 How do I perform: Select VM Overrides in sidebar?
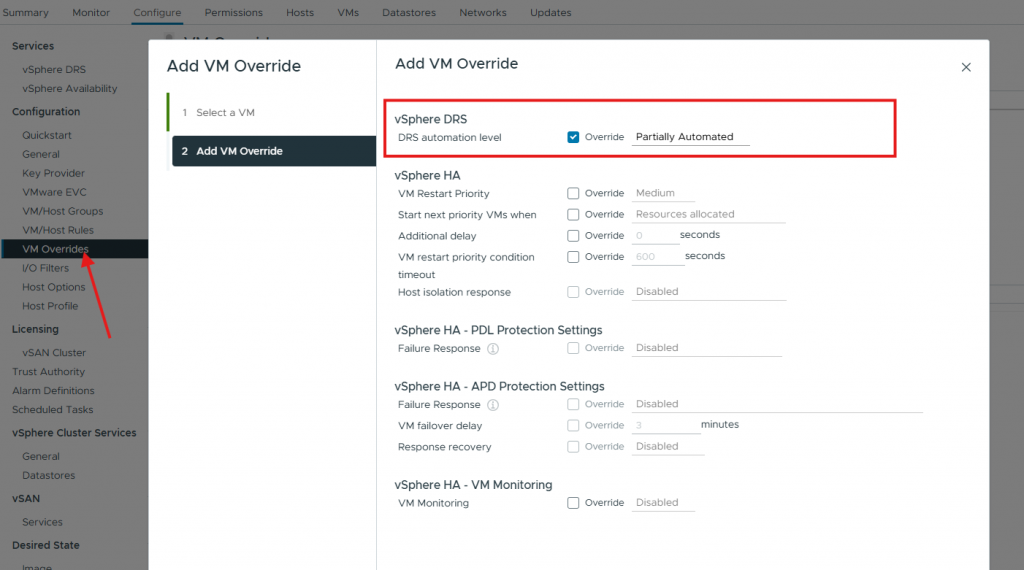pos(74,249)
